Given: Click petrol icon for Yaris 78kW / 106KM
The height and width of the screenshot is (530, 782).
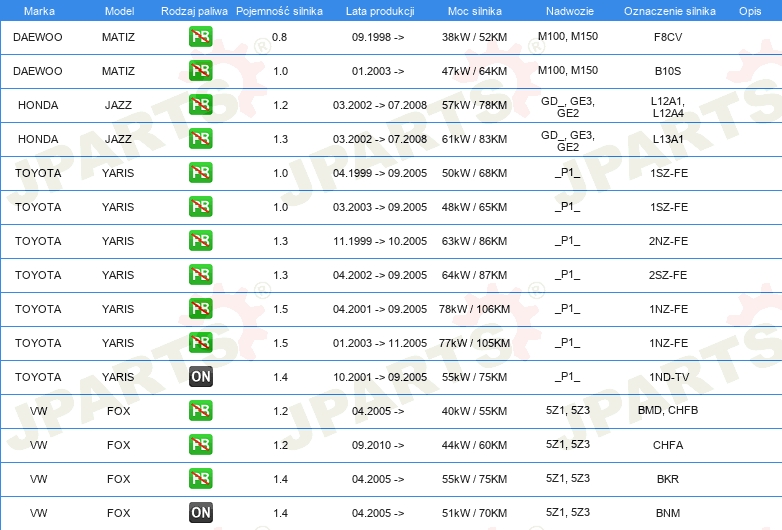Looking at the screenshot, I should (200, 309).
